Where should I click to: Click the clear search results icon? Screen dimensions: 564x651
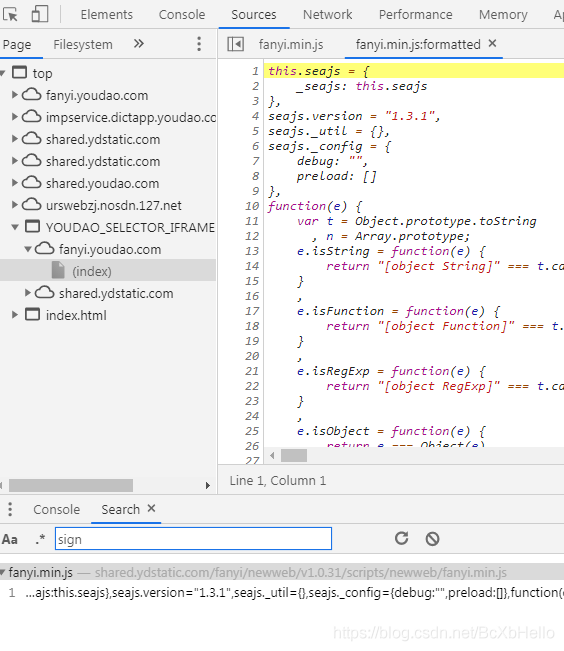[432, 539]
